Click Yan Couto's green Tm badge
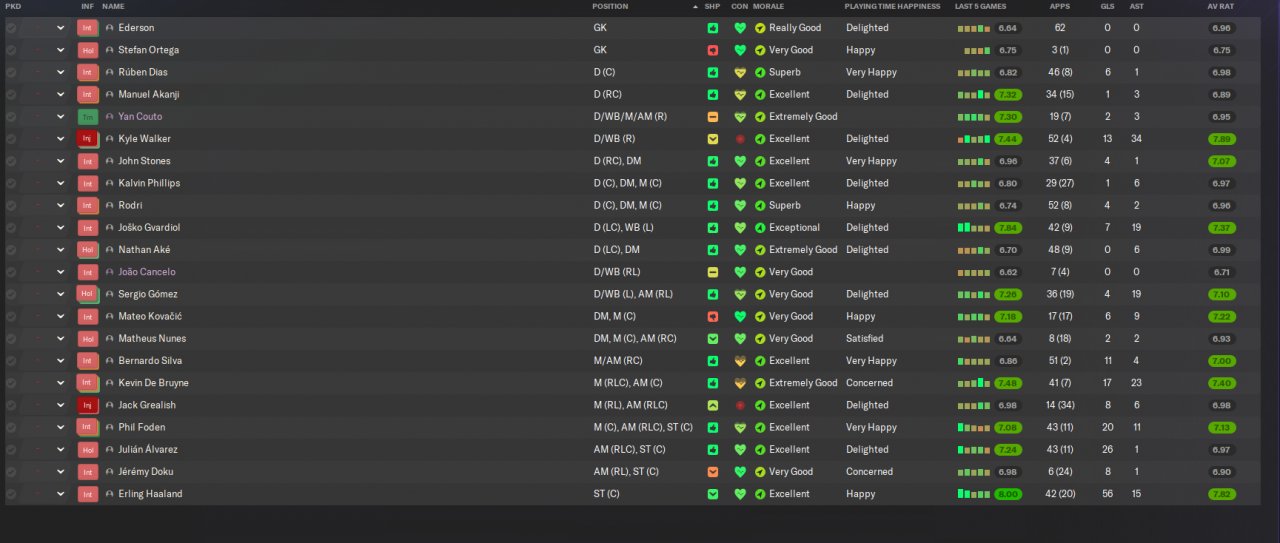The width and height of the screenshot is (1280, 543). 88,117
